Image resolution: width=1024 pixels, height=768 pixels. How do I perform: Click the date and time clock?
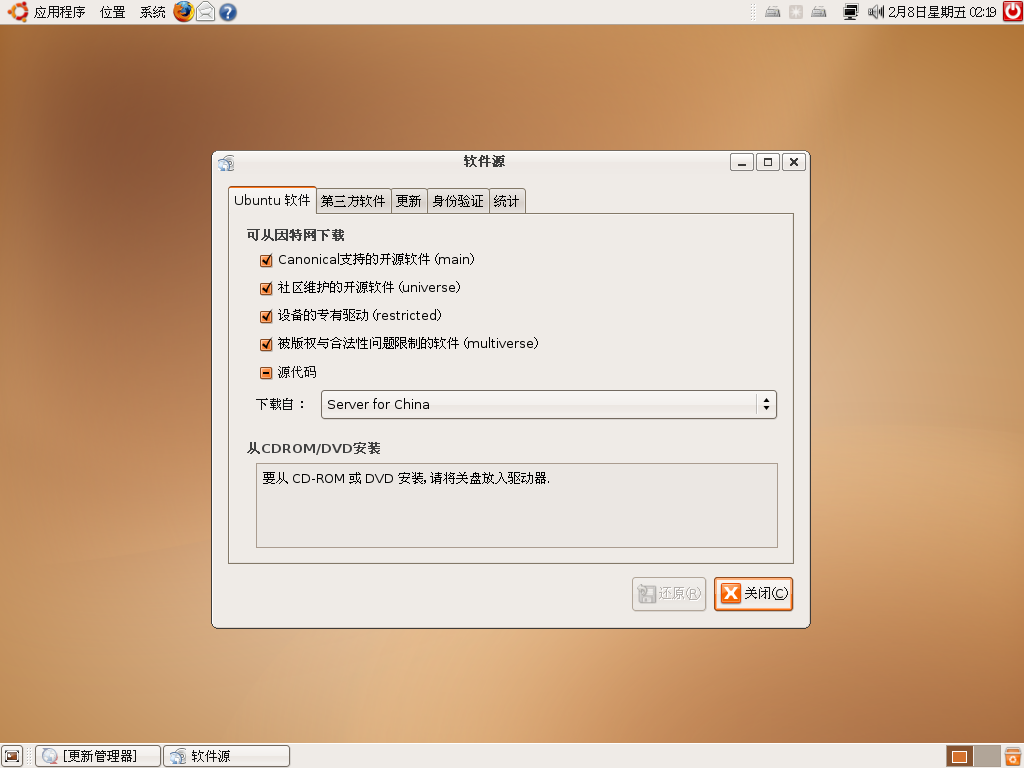coord(942,12)
